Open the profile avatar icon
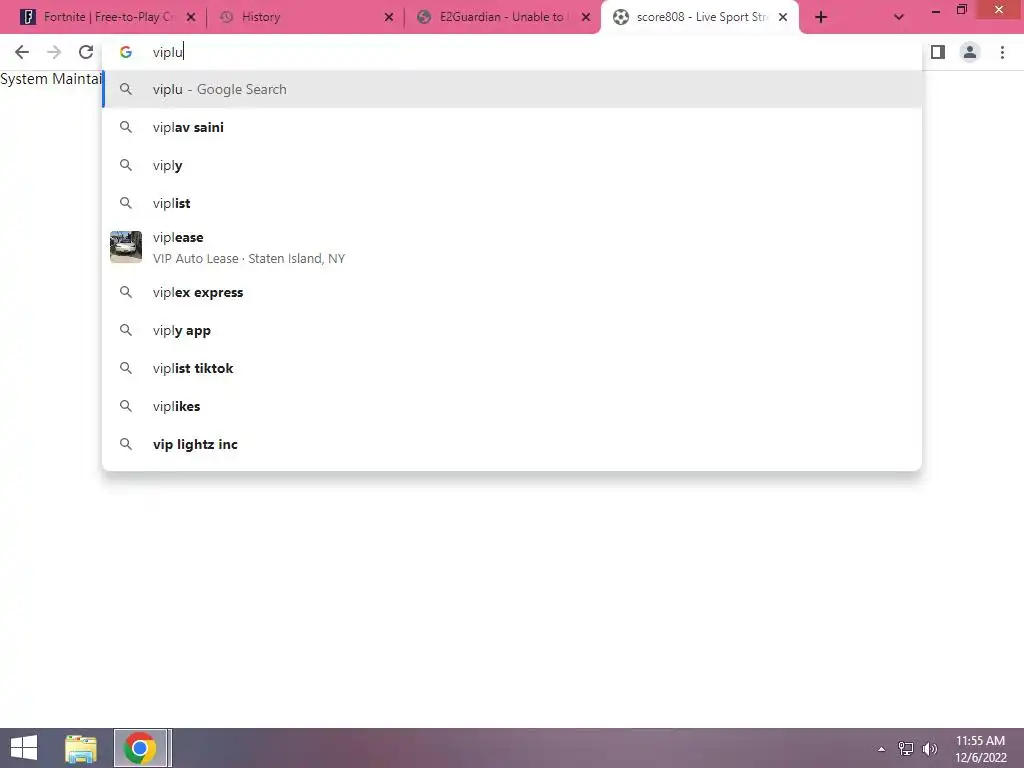 pyautogui.click(x=970, y=52)
